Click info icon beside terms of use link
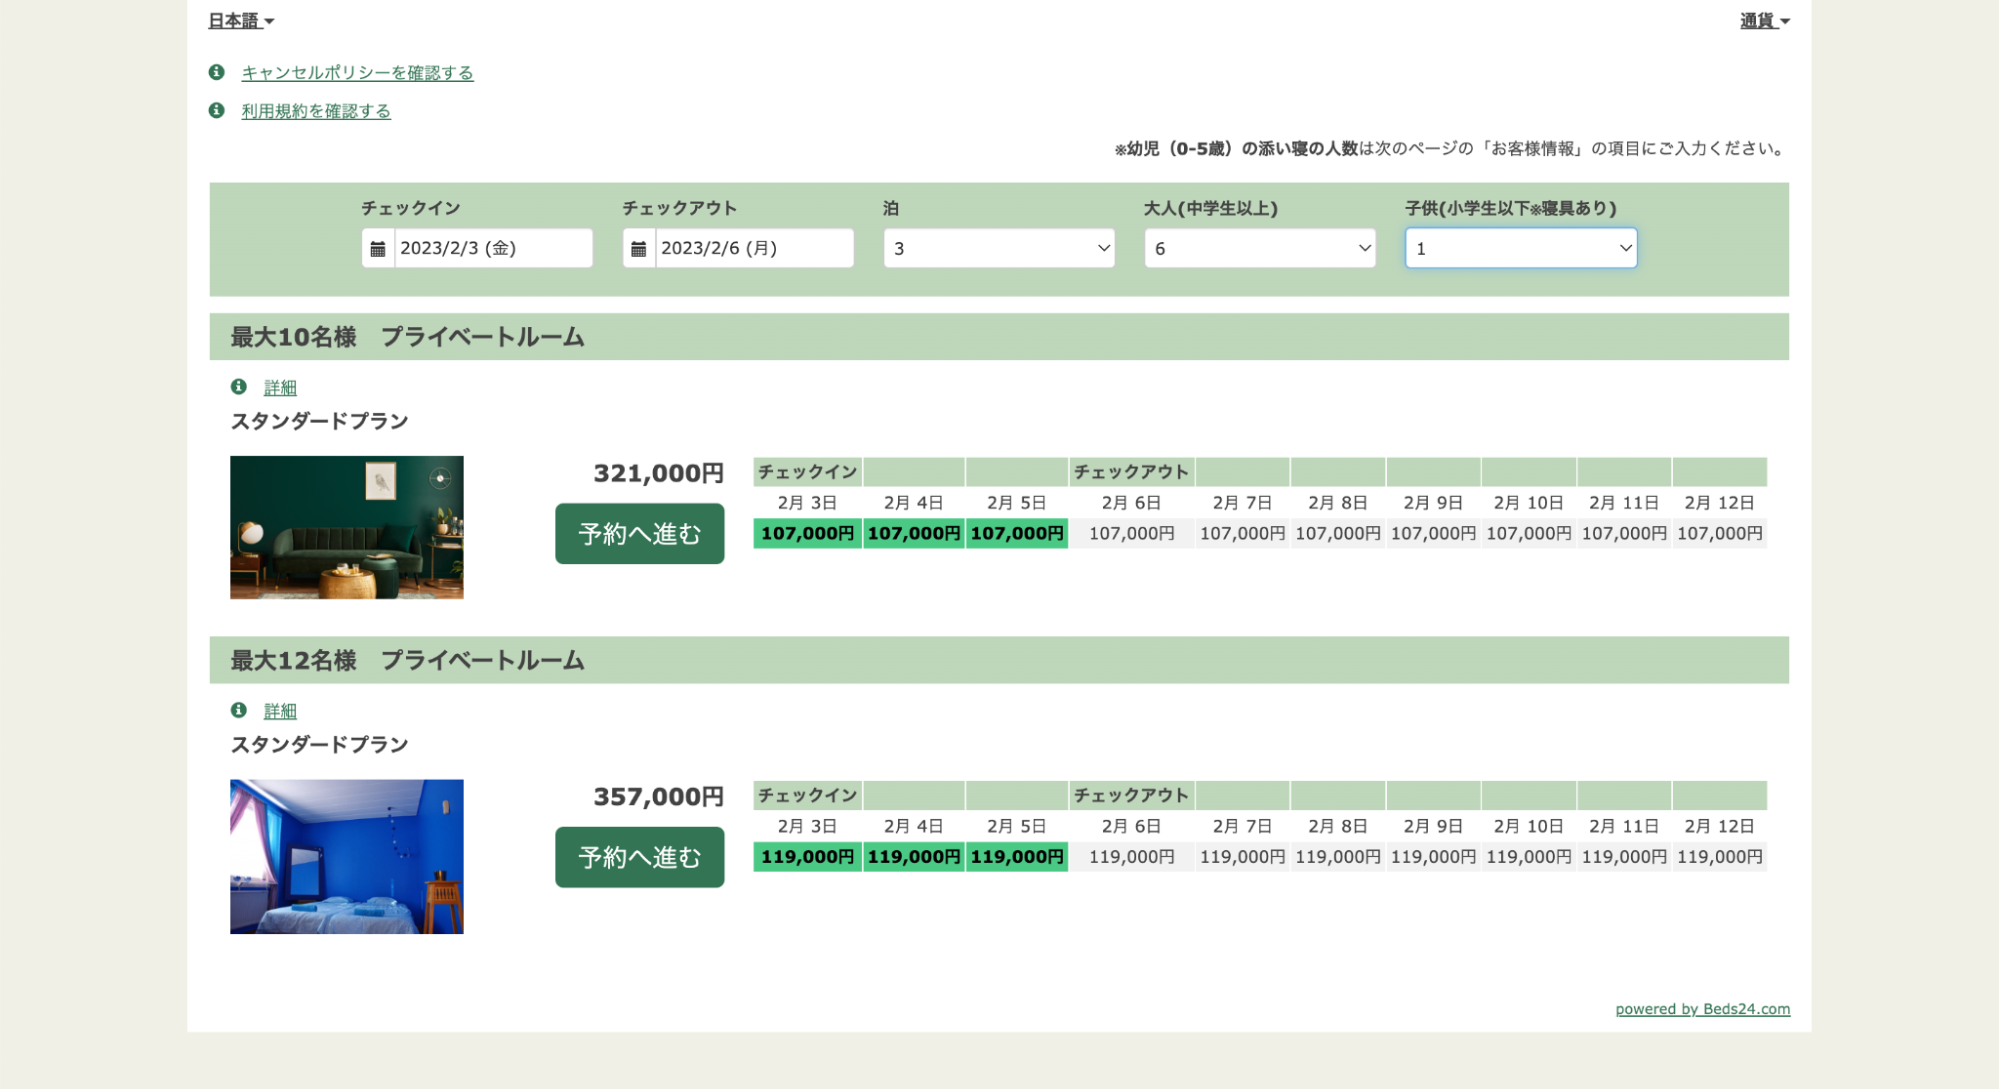 tap(216, 110)
